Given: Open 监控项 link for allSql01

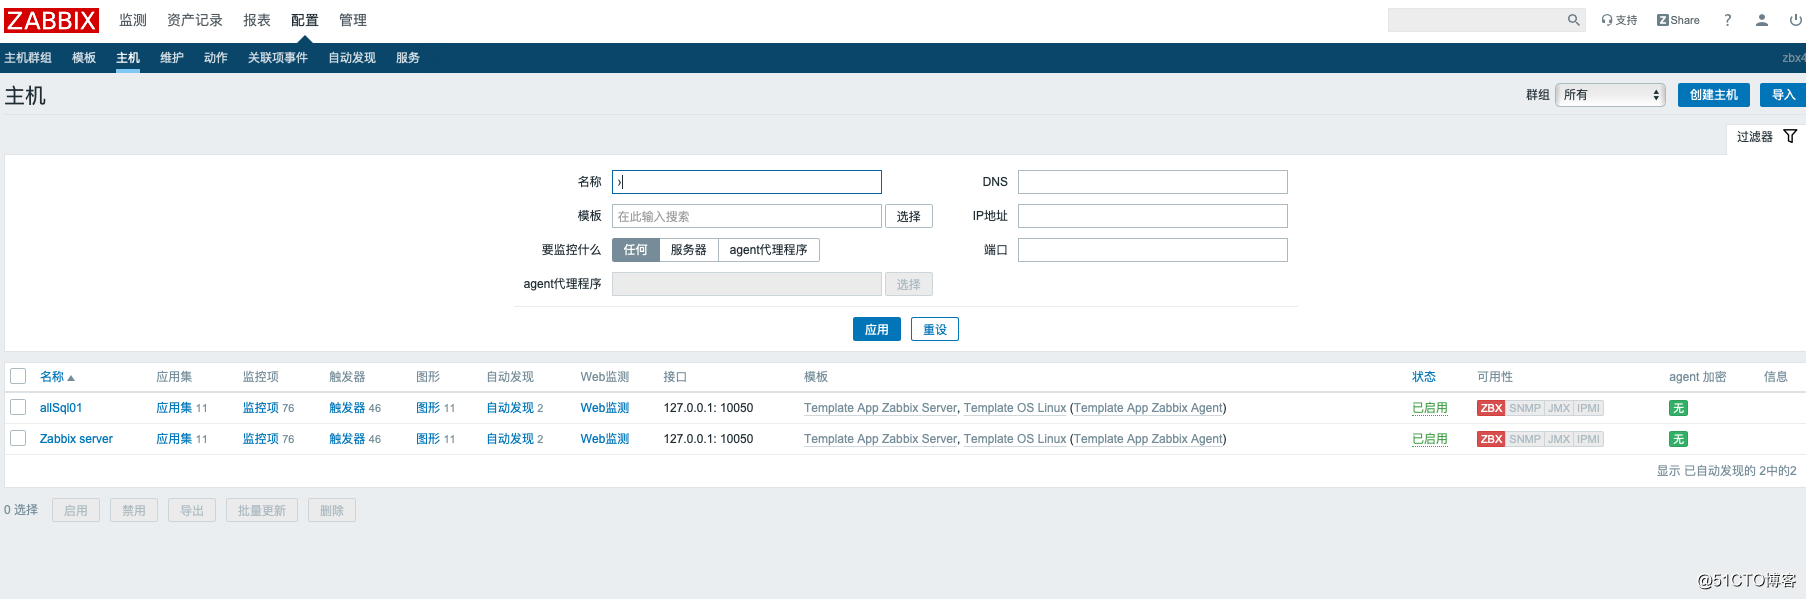Looking at the screenshot, I should [x=261, y=408].
